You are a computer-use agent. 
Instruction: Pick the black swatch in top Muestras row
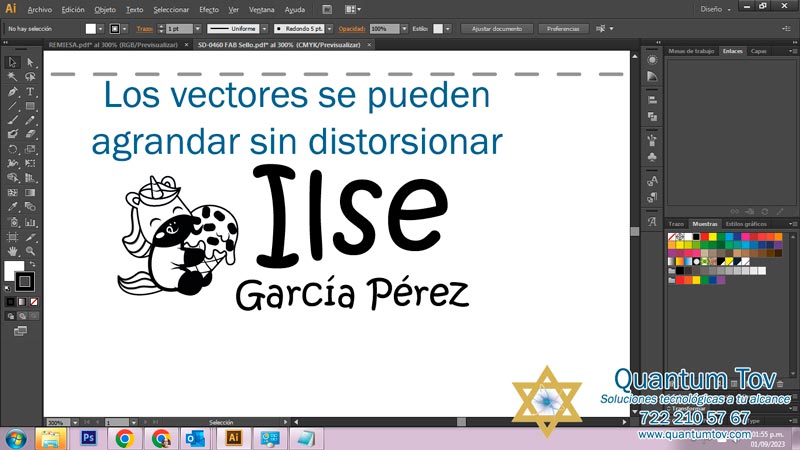tap(696, 237)
